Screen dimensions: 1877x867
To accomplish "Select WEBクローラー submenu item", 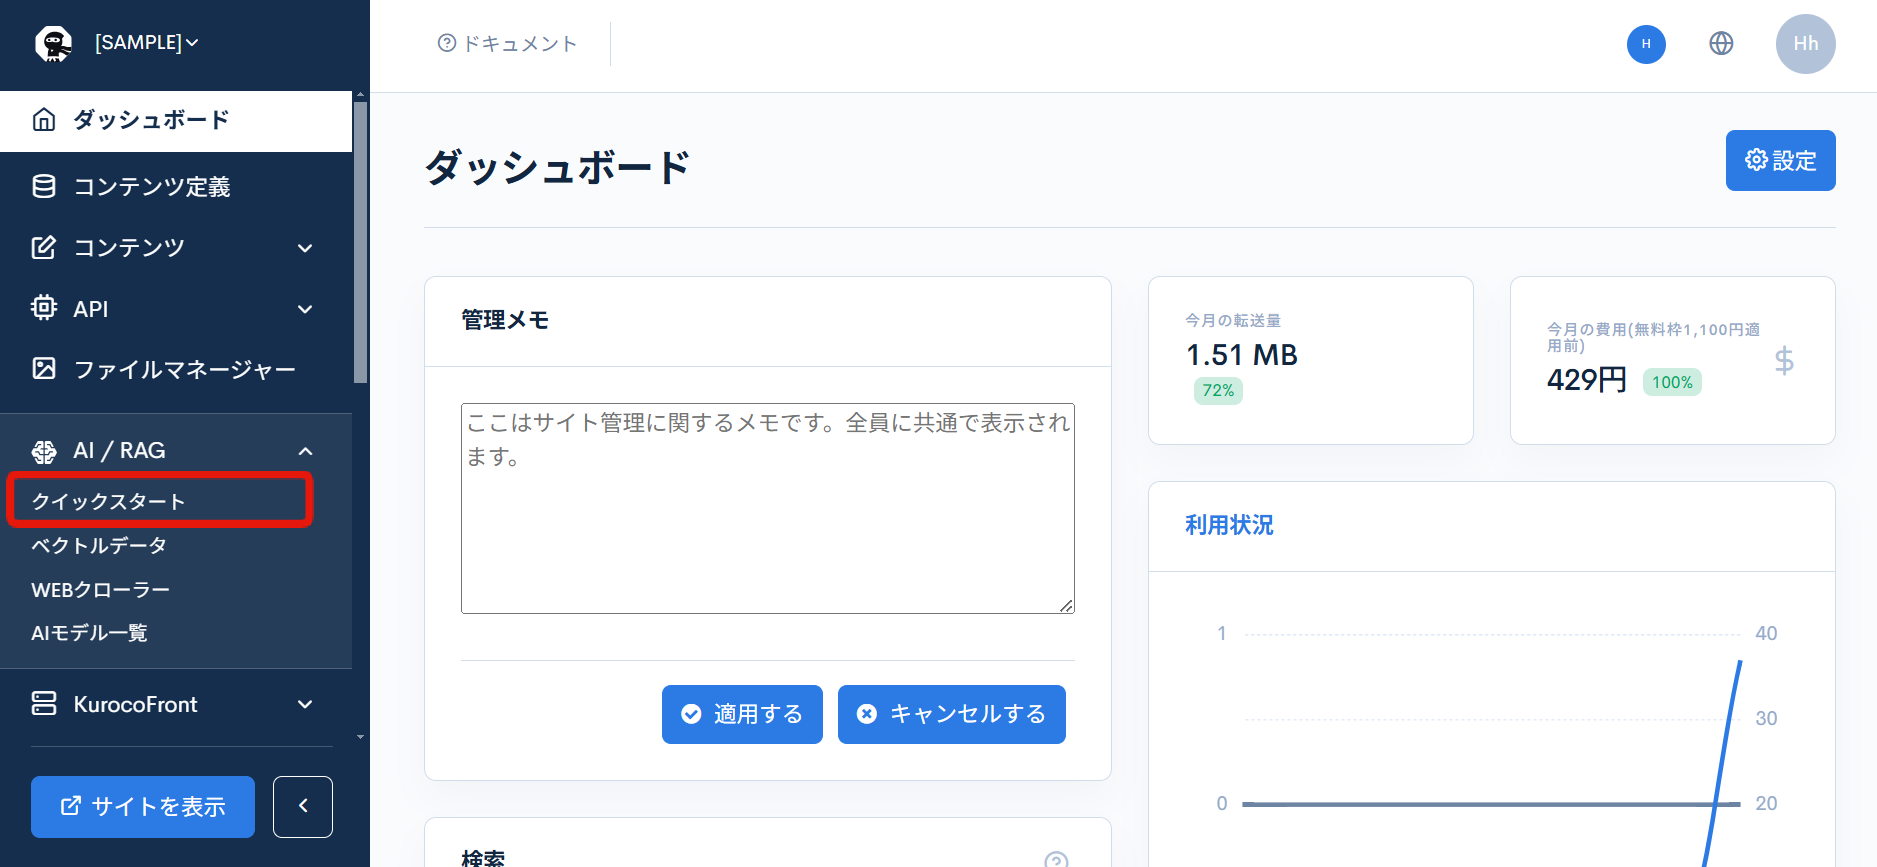I will pos(100,589).
